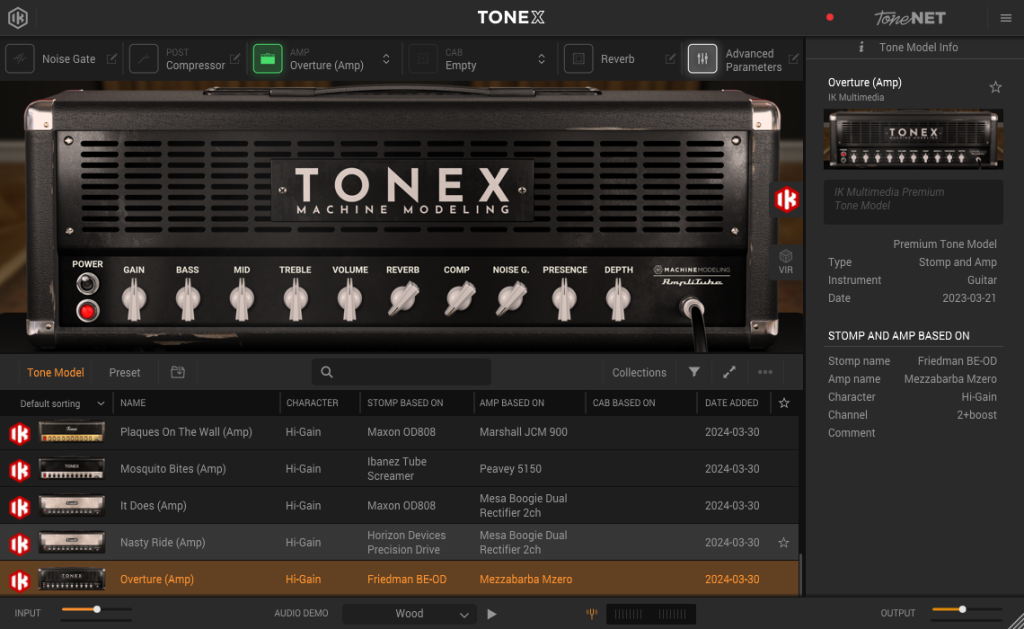The image size is (1024, 629).
Task: Click the red IK button beside amp
Action: (786, 199)
